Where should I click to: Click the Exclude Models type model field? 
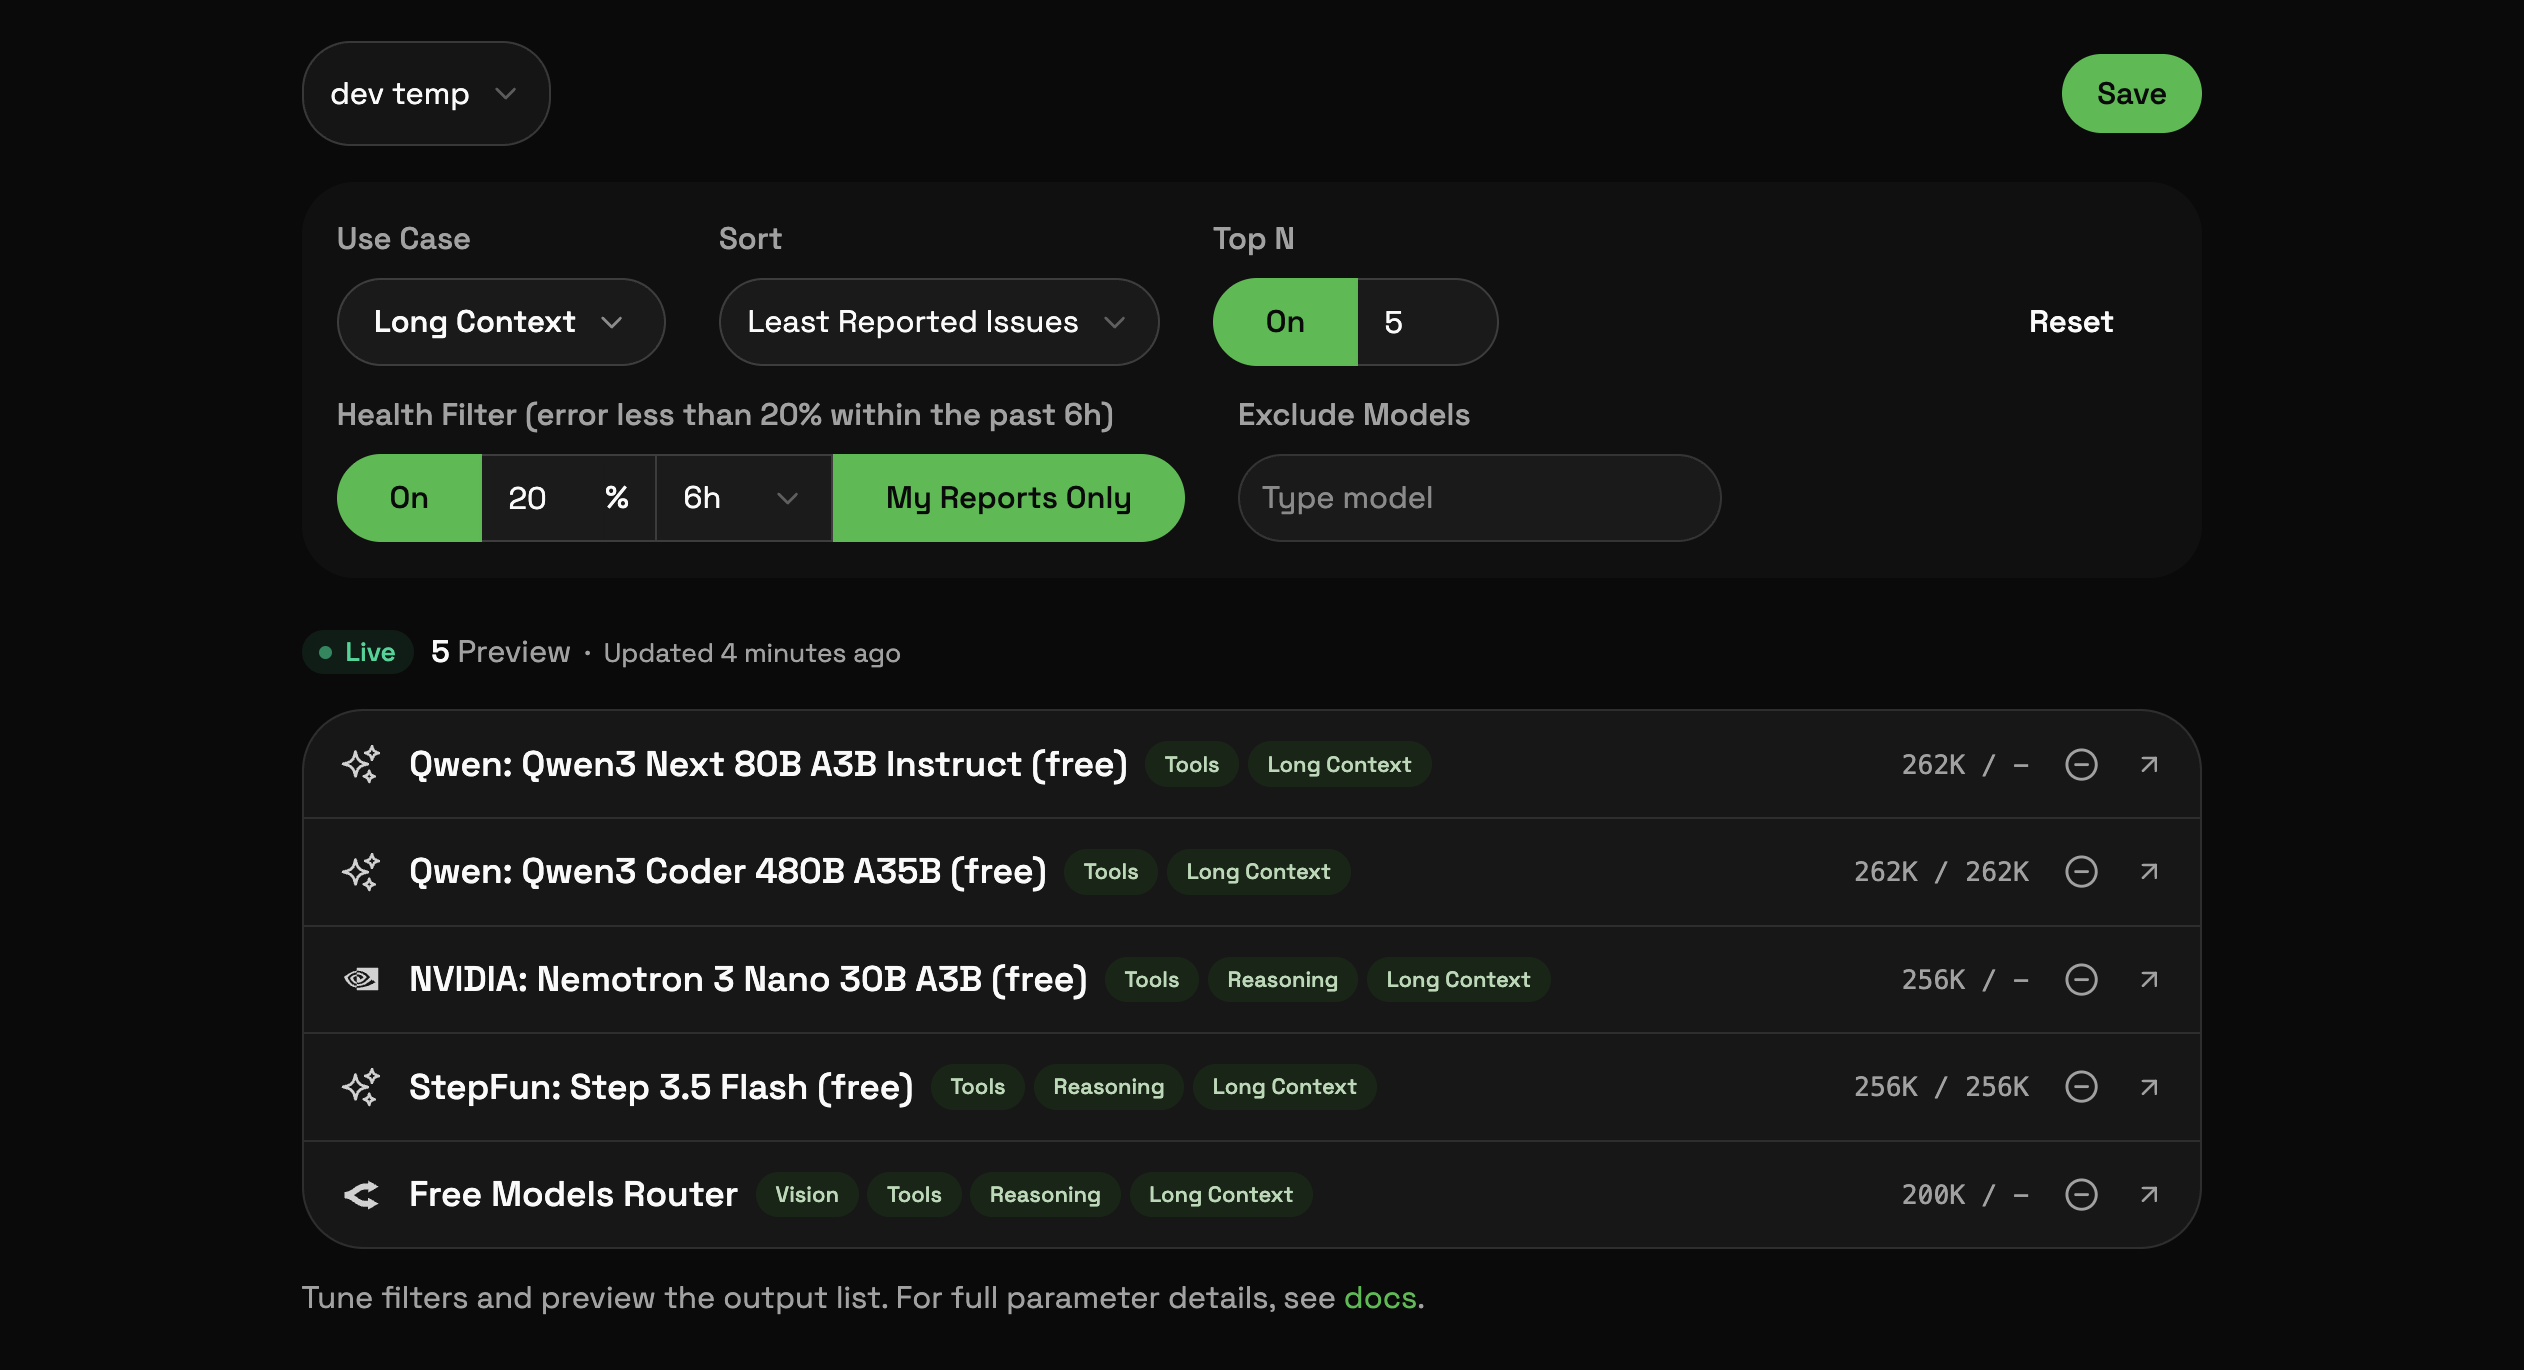[x=1477, y=497]
